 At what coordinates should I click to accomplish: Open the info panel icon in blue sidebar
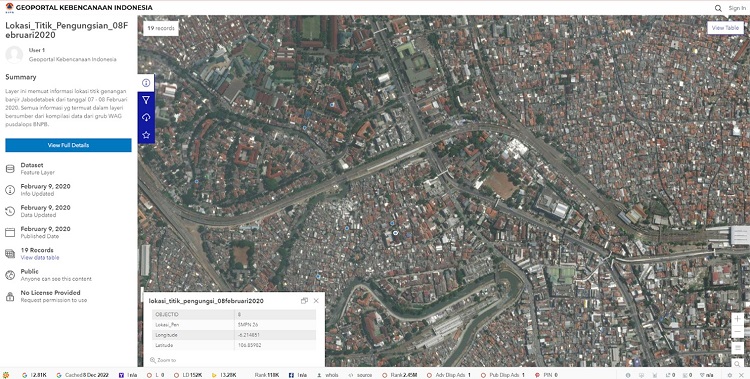tap(146, 83)
